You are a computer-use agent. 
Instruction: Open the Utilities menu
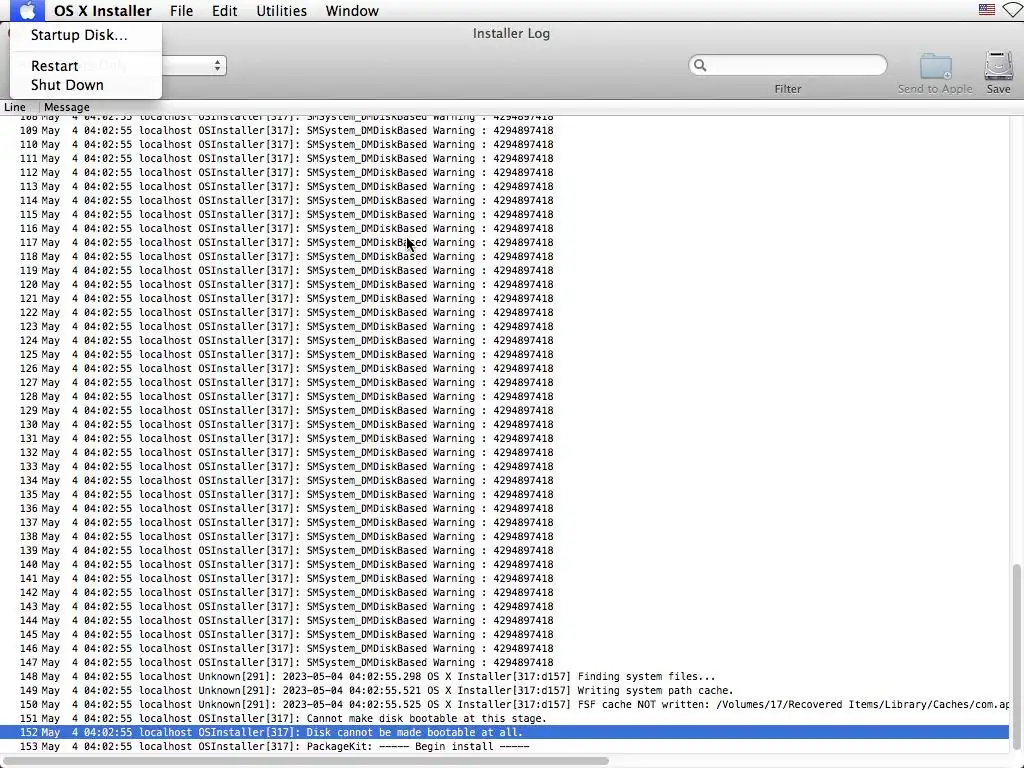[281, 11]
